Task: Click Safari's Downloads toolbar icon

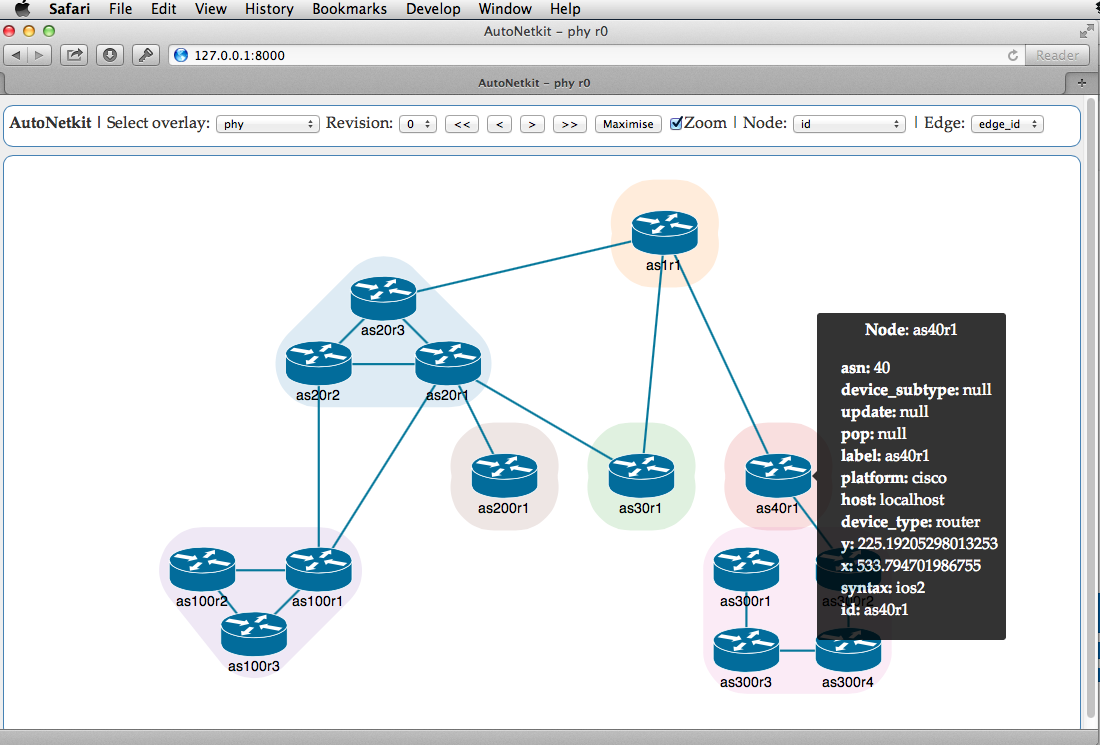Action: pyautogui.click(x=110, y=55)
